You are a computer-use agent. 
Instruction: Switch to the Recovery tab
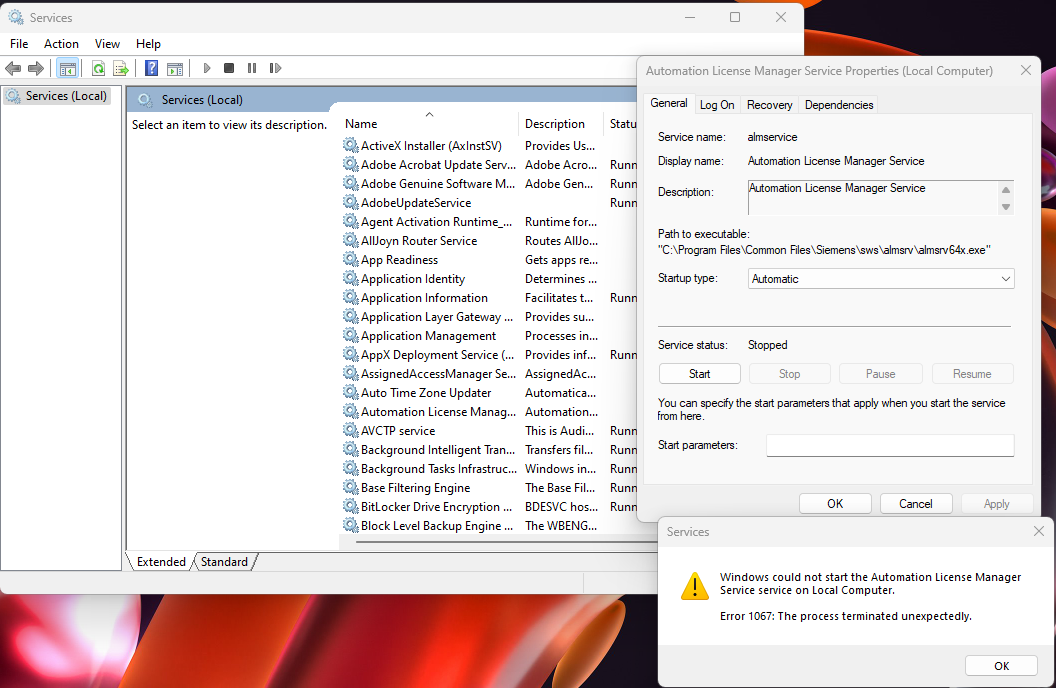point(769,105)
